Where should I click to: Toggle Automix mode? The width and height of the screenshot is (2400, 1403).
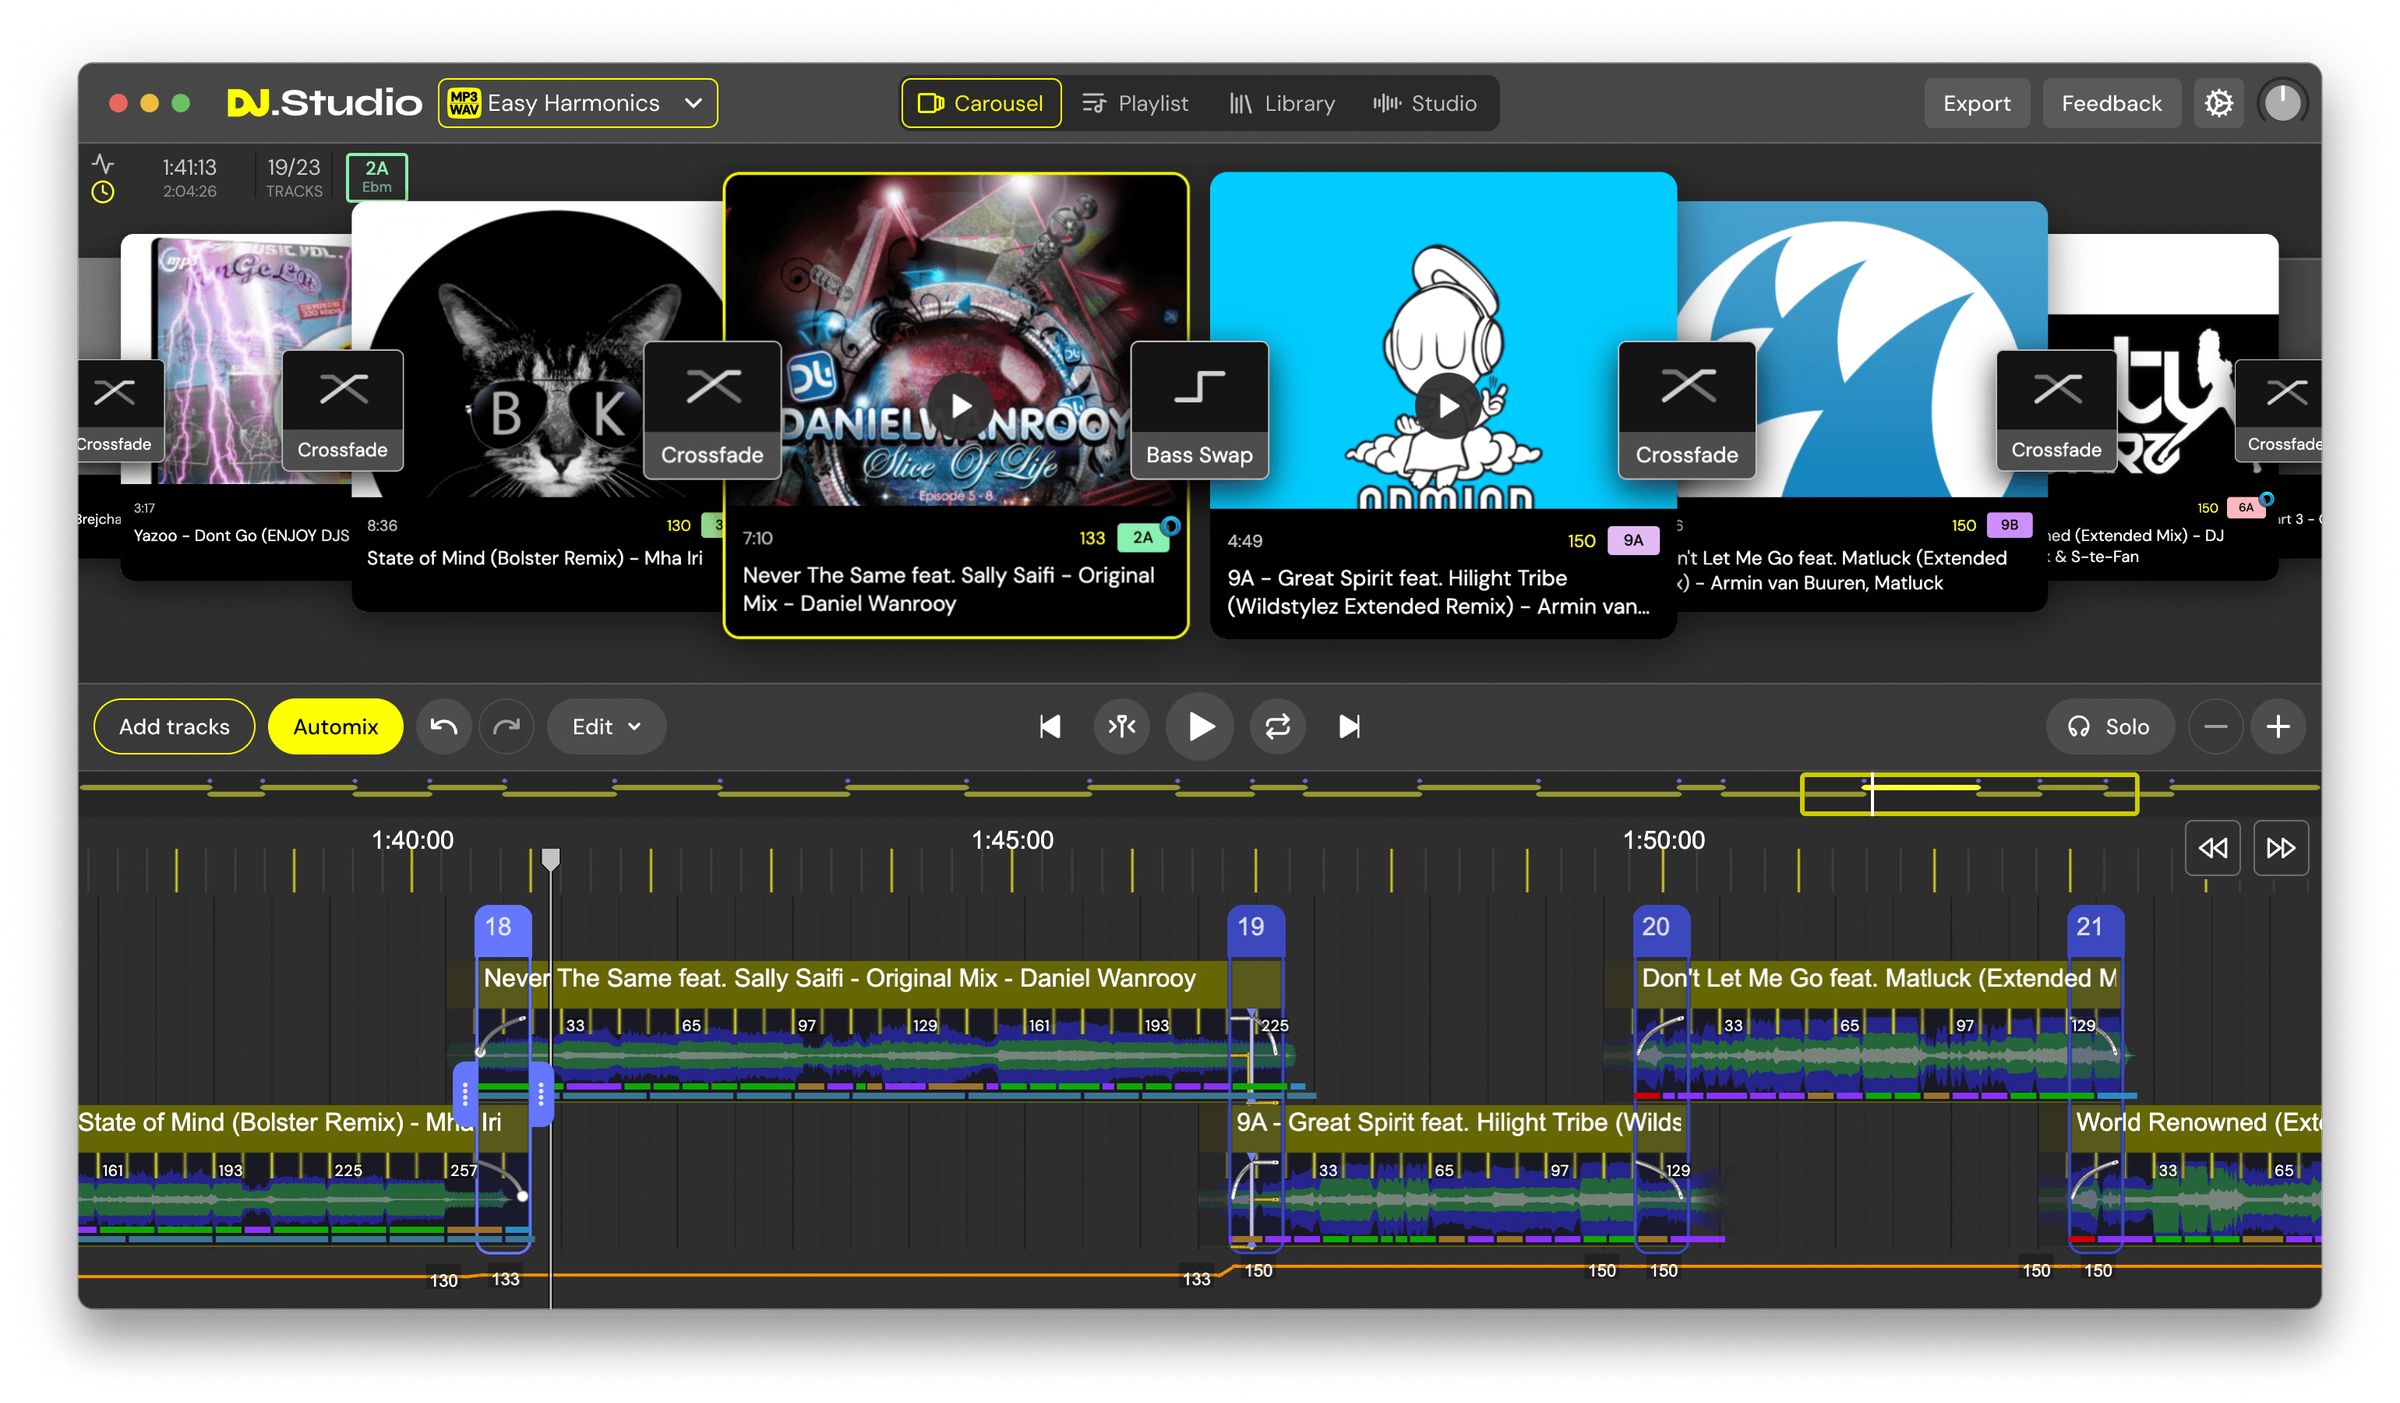click(335, 726)
